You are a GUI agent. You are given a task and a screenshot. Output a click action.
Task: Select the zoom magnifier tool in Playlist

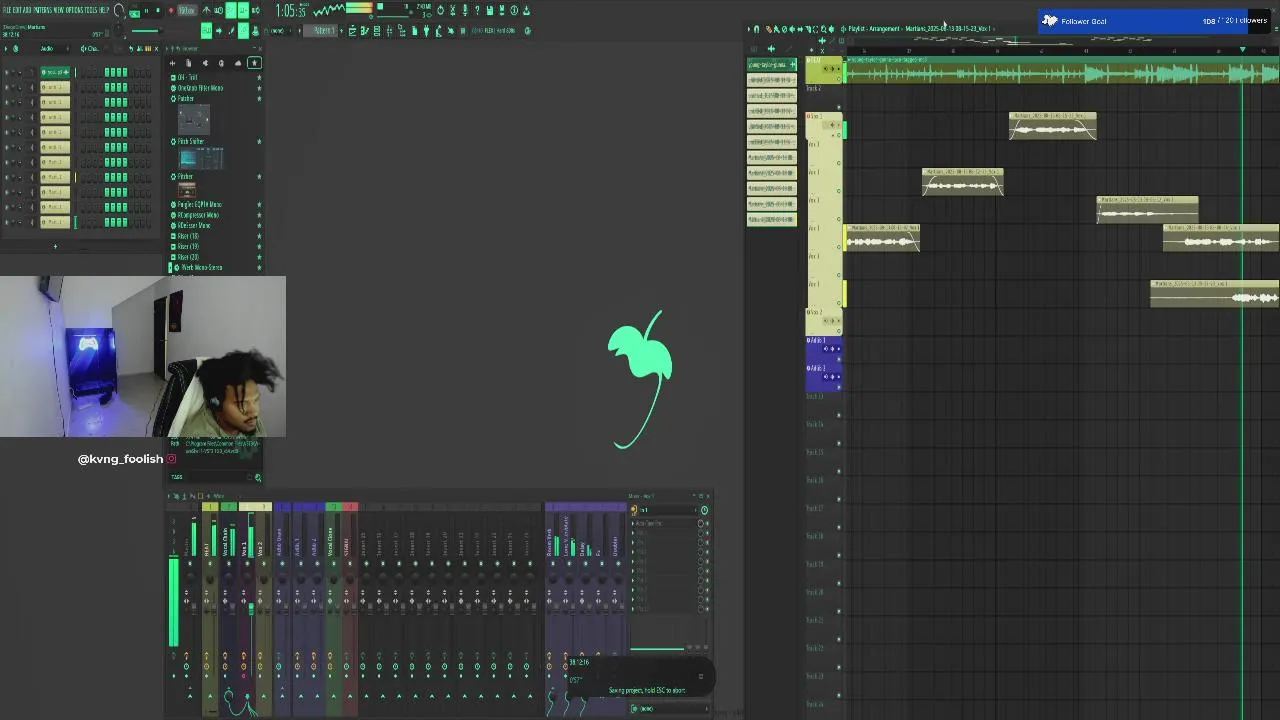coord(823,29)
